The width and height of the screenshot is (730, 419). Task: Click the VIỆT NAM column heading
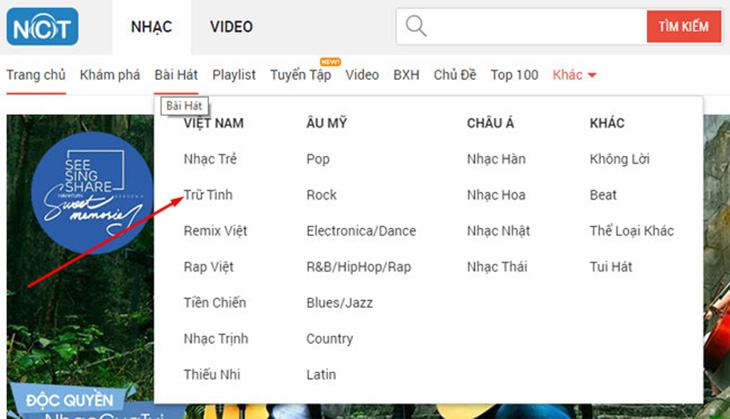(x=214, y=123)
